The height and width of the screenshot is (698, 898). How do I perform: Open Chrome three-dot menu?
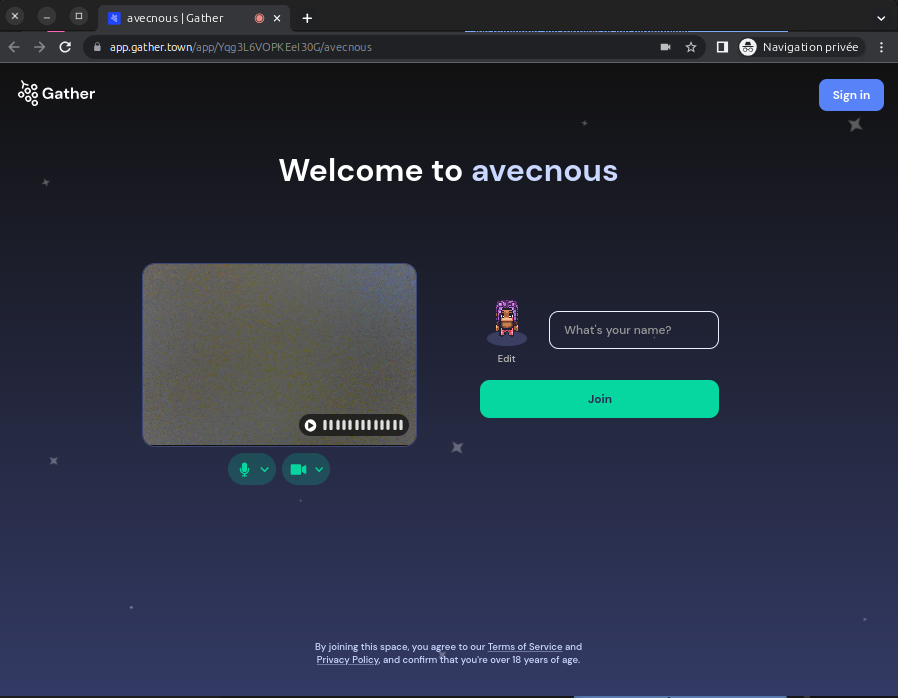pyautogui.click(x=881, y=47)
